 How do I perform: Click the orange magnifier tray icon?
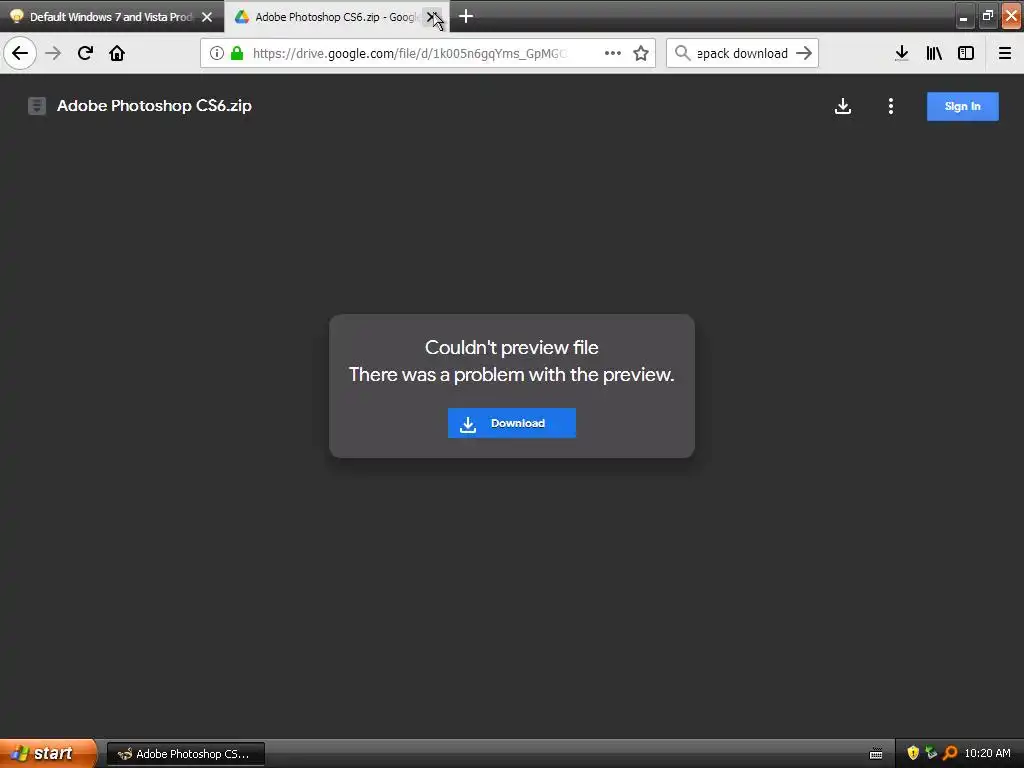950,753
